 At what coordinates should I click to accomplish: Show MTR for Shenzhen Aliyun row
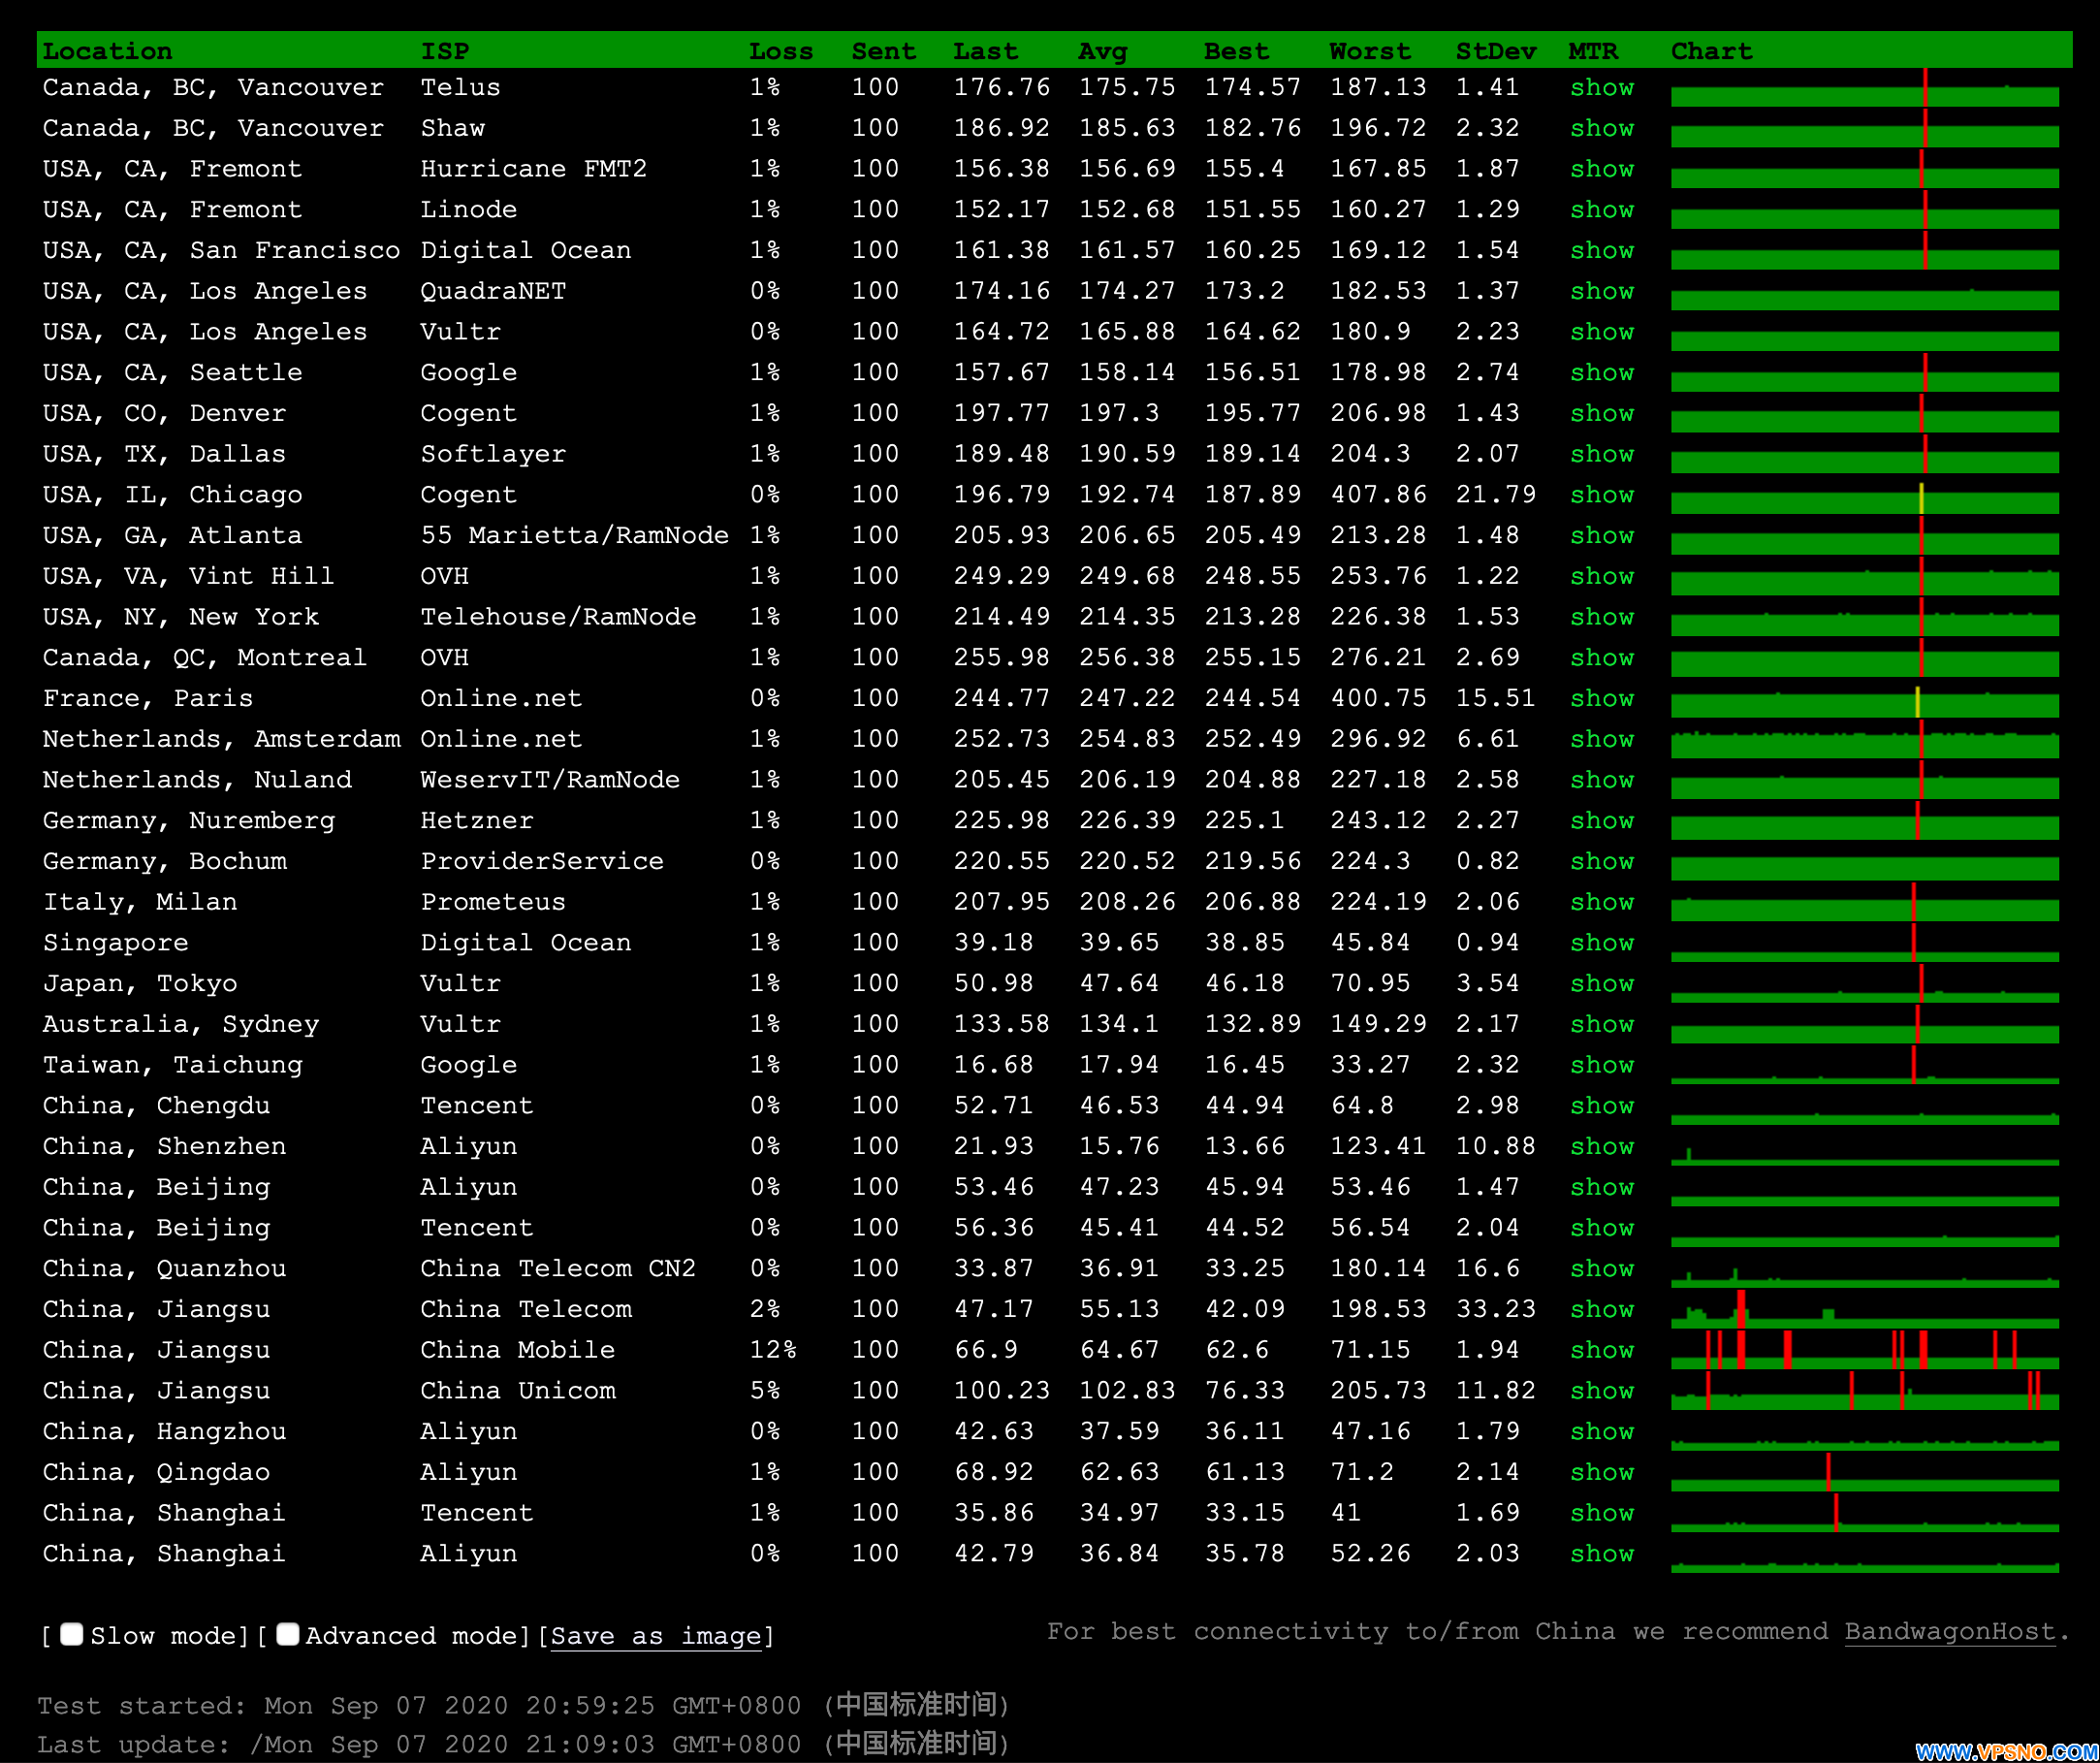pyautogui.click(x=1602, y=1147)
